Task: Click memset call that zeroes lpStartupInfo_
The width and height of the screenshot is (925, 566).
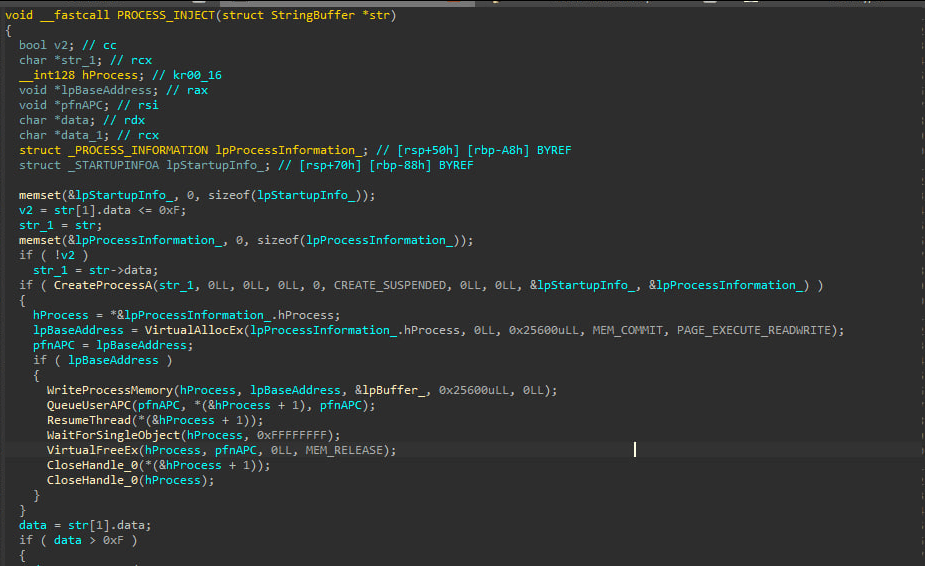Action: click(197, 195)
